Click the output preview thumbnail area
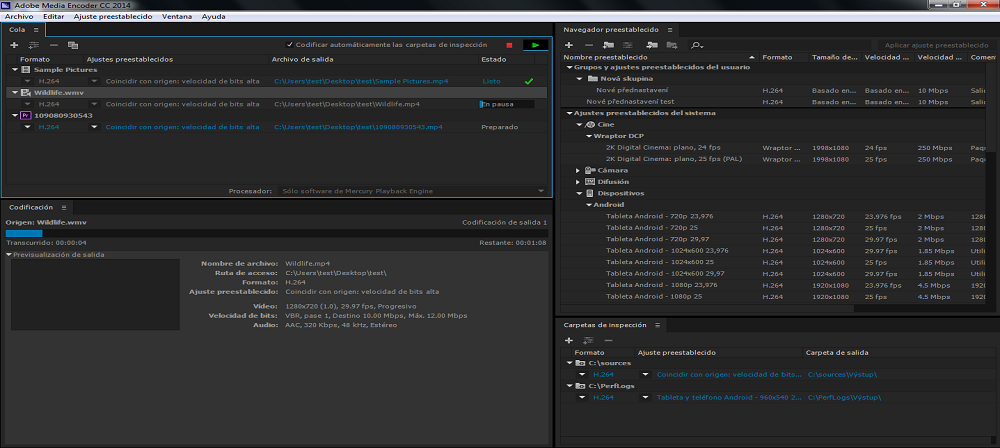The width and height of the screenshot is (1000, 448). click(x=95, y=294)
